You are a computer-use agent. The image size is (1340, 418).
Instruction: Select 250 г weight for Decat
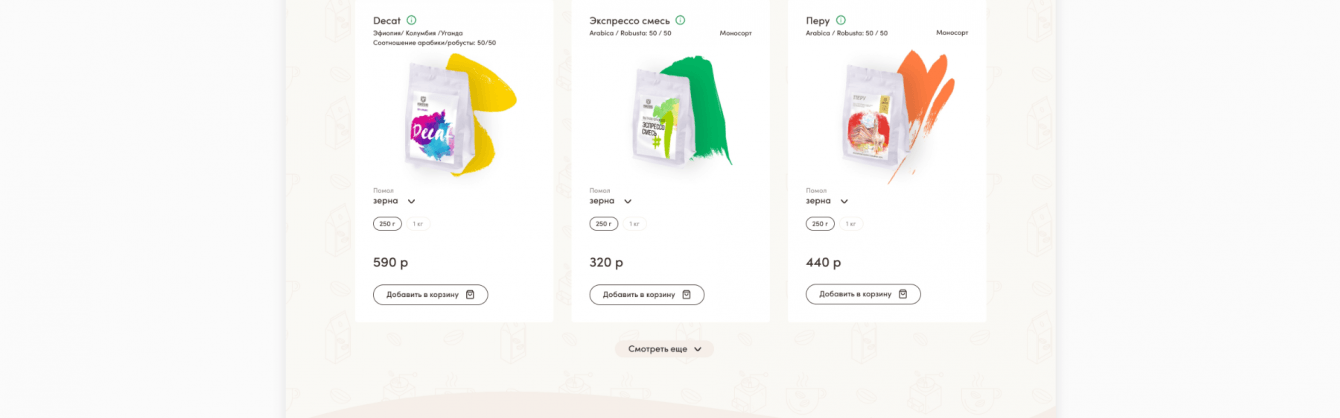(x=387, y=224)
